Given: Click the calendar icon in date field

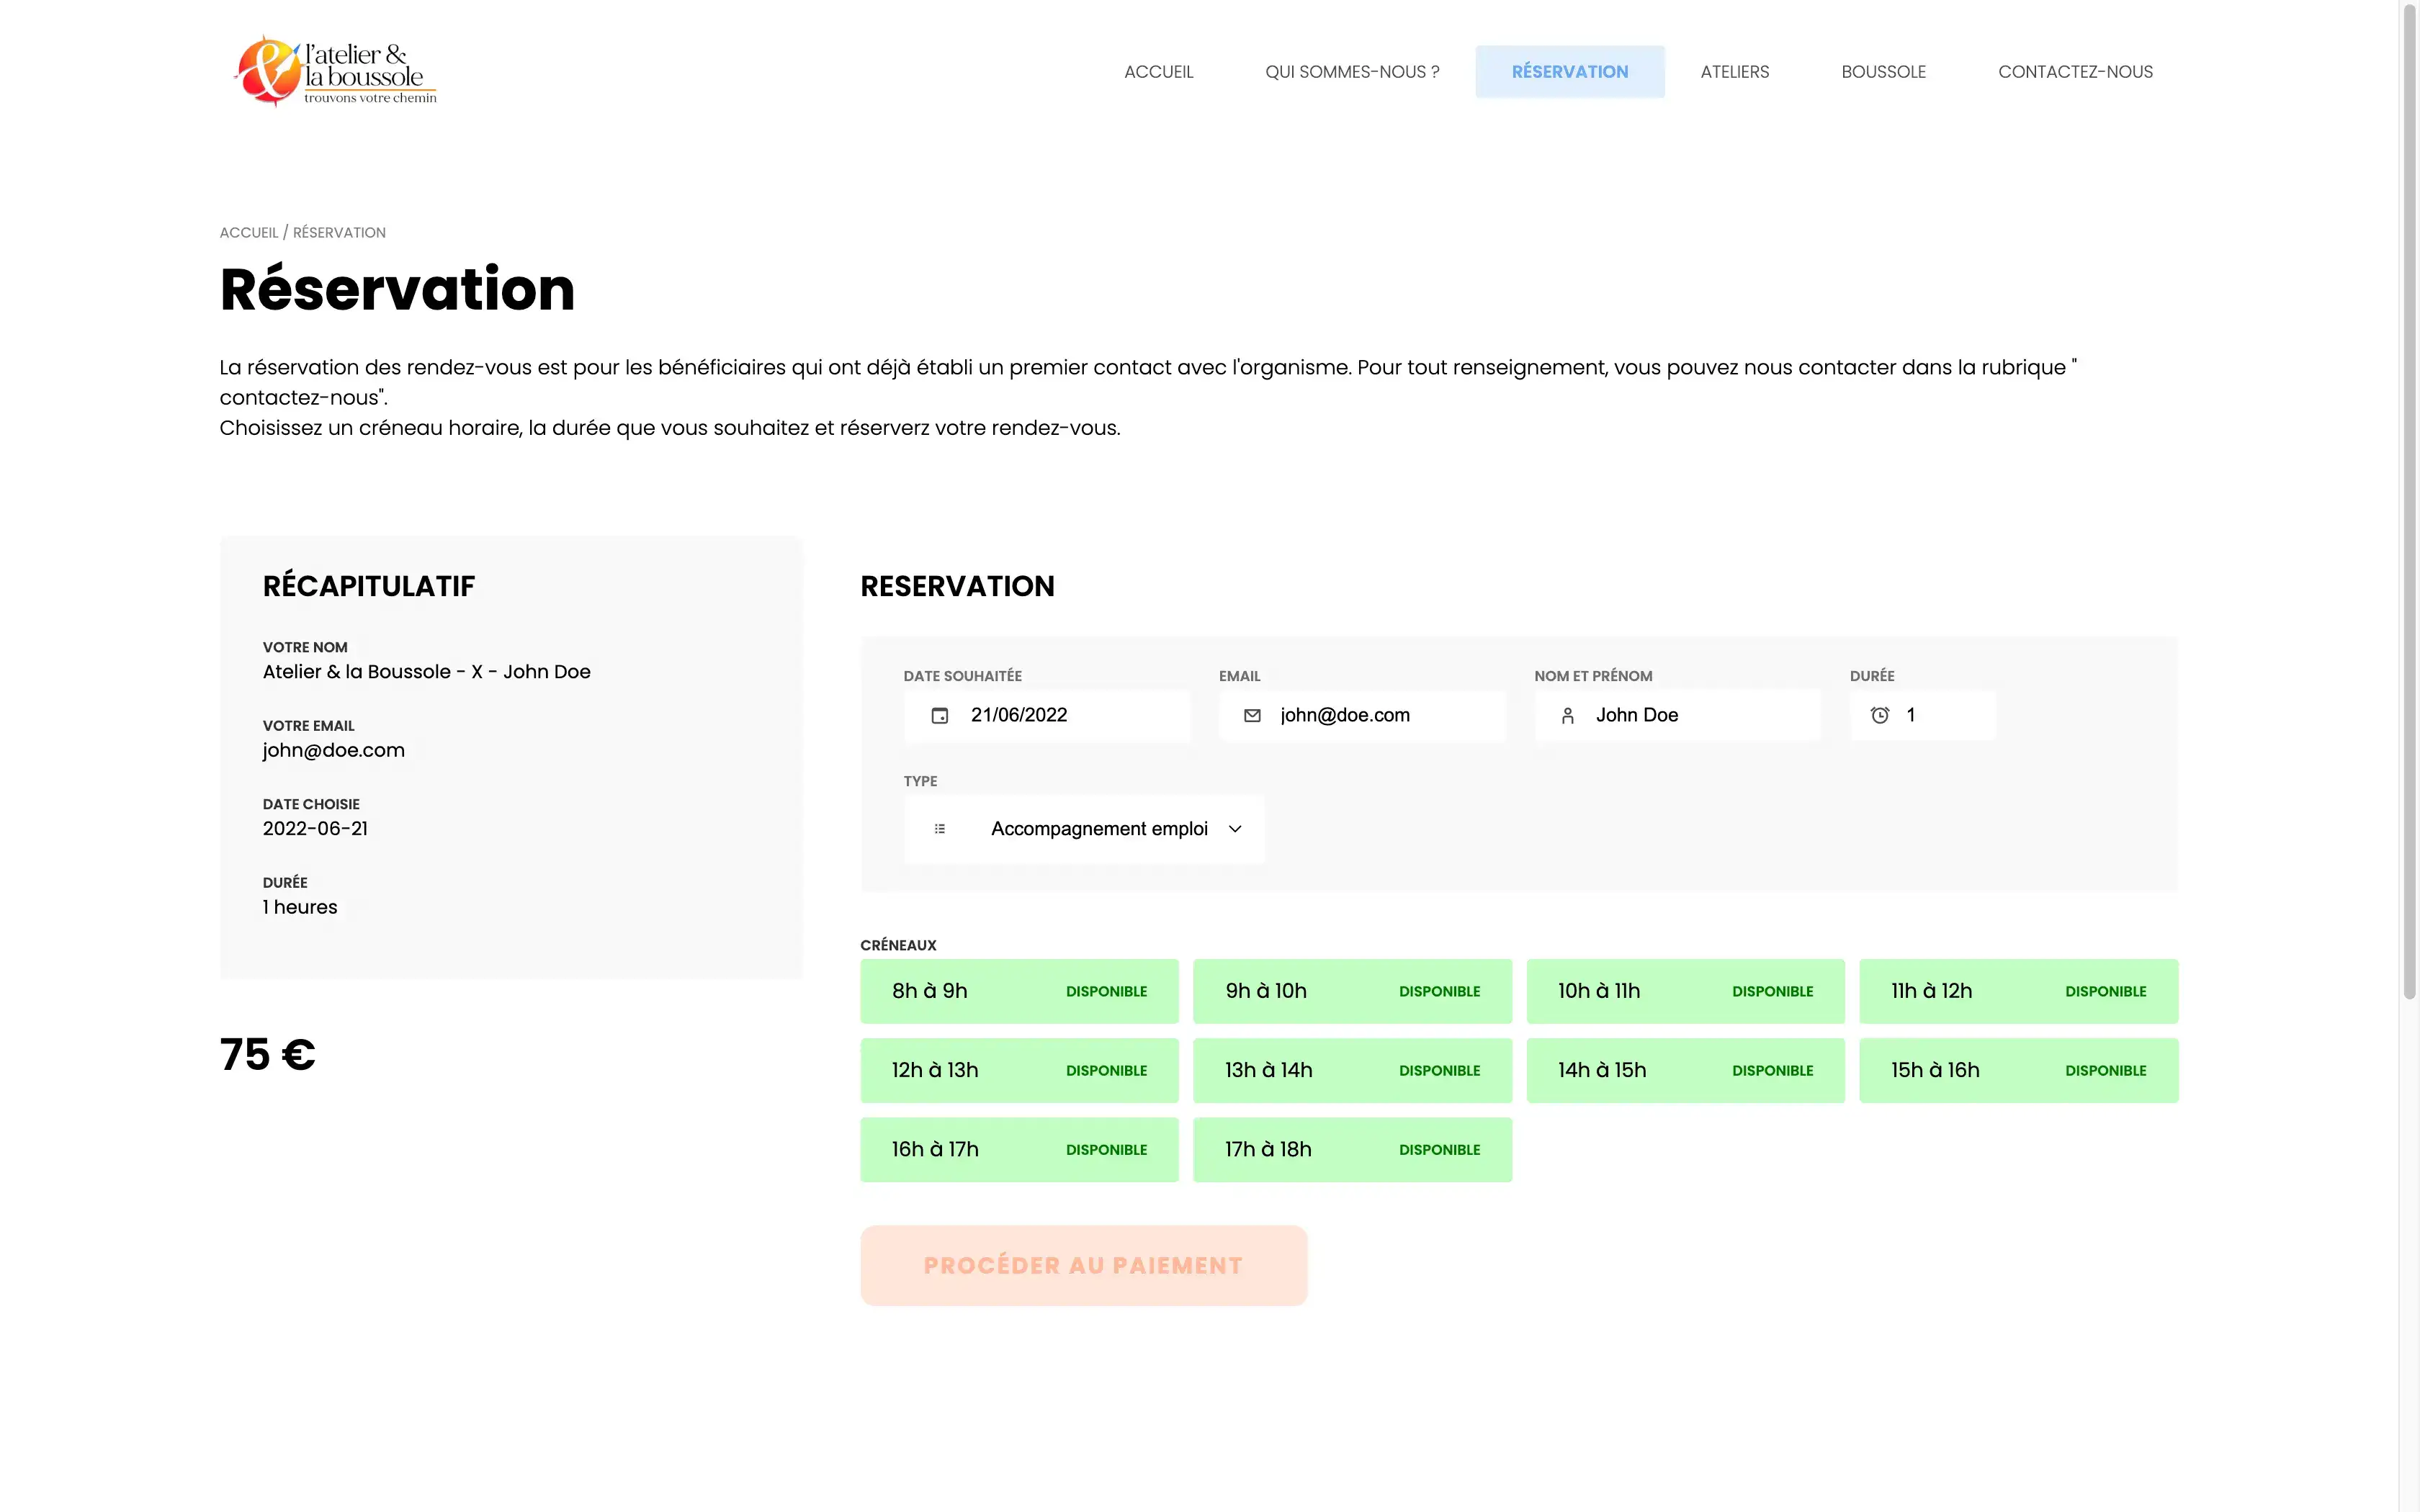Looking at the screenshot, I should pos(939,715).
